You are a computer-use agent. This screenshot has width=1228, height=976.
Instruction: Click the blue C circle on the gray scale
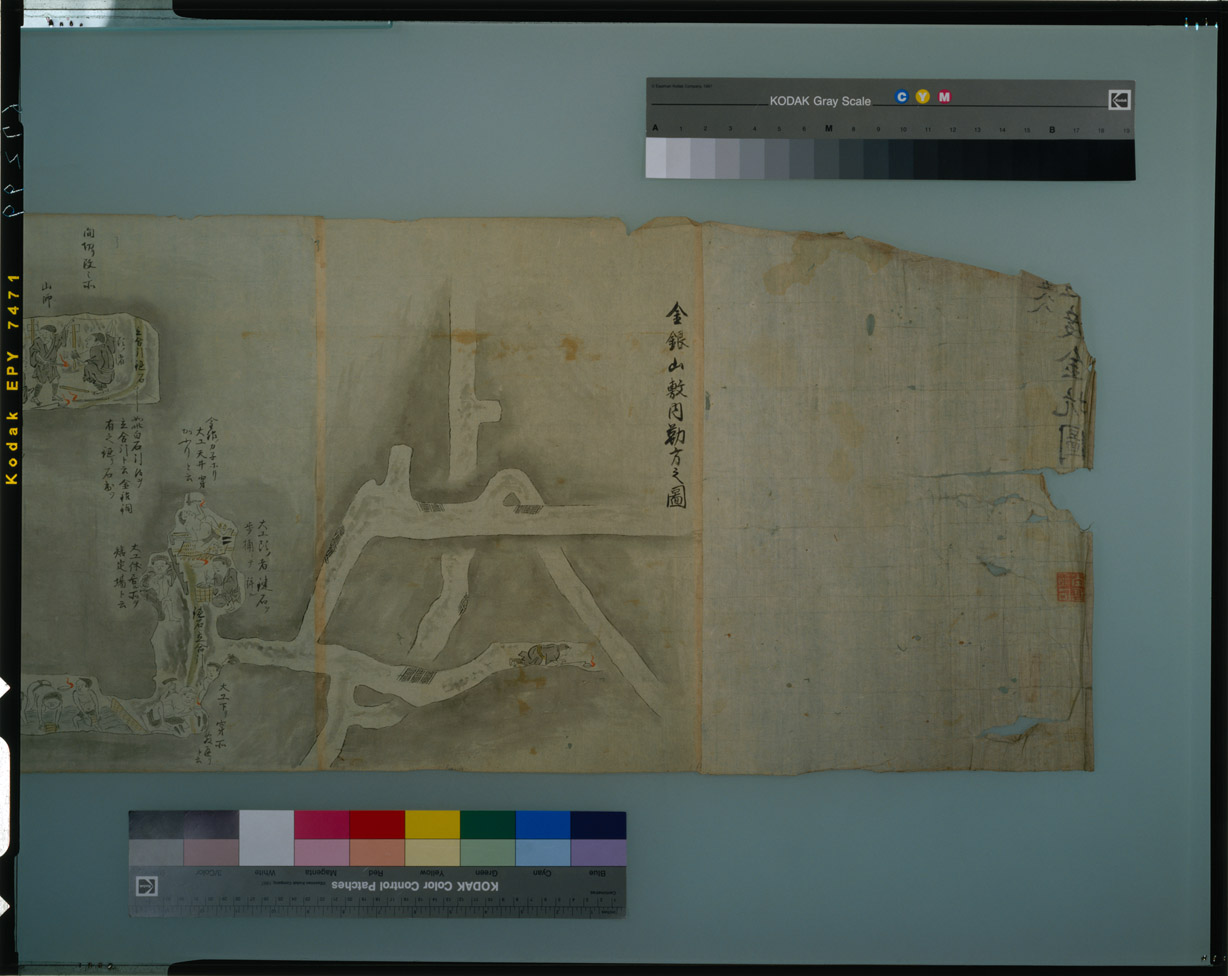tap(901, 97)
